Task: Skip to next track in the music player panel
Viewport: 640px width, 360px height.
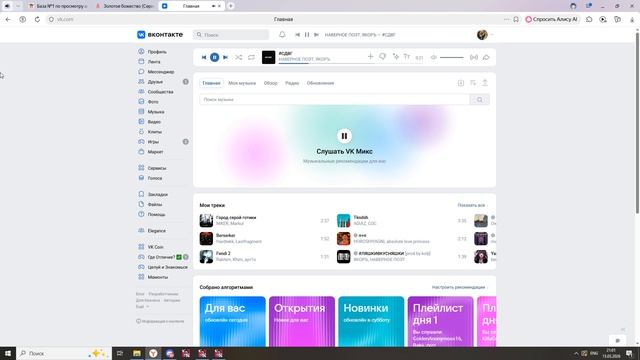Action: (x=225, y=58)
